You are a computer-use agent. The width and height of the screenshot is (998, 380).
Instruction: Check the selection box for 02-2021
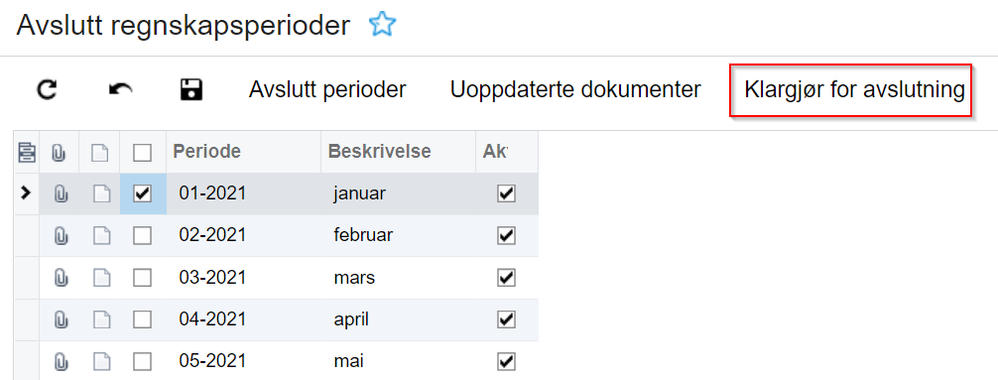(x=143, y=236)
